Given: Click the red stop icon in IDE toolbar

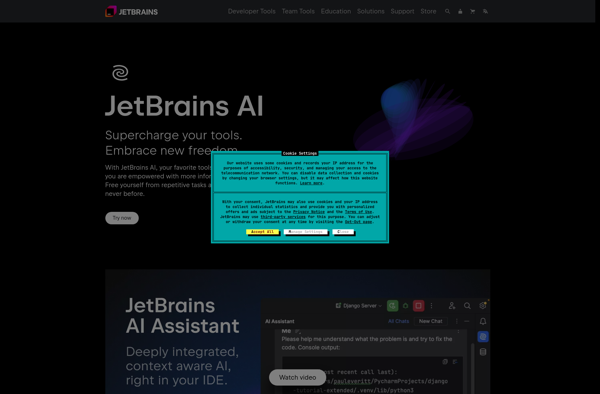Looking at the screenshot, I should [418, 306].
